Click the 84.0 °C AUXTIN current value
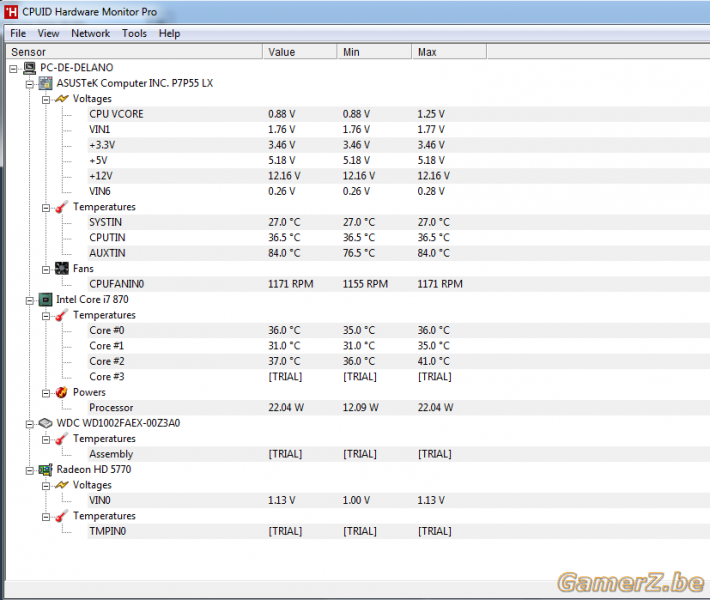710x600 pixels. [x=284, y=253]
